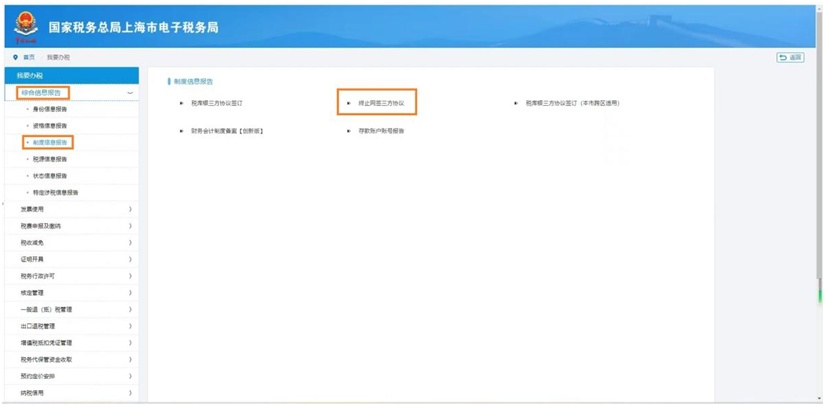Expand 核定管理 using its chevron
Screen dimensions: 825x406
[x=130, y=293]
